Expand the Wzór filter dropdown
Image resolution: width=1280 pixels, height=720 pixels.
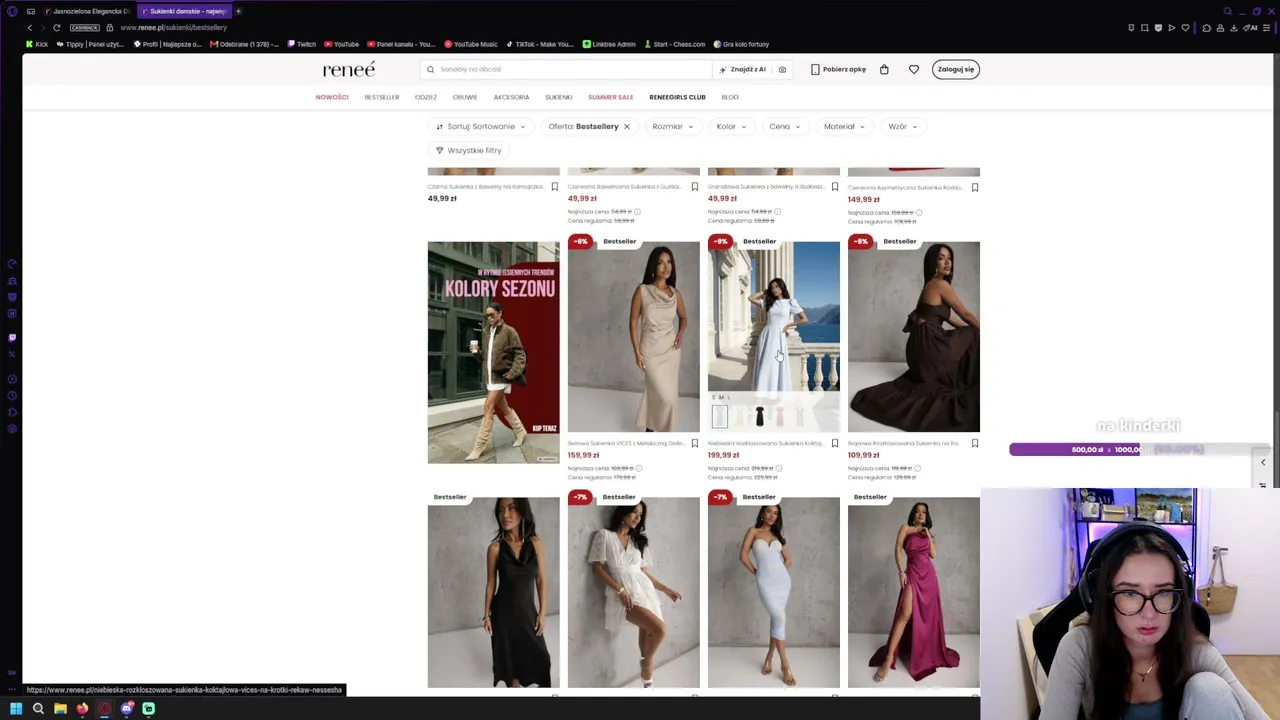(903, 126)
